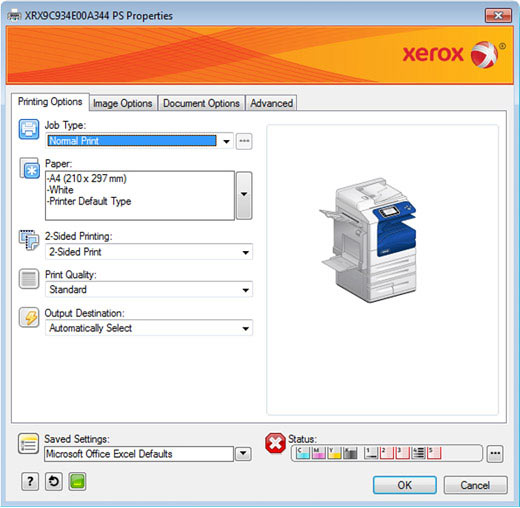Image resolution: width=520 pixels, height=508 pixels.
Task: Click the Tray 2 status icon
Action: click(387, 453)
